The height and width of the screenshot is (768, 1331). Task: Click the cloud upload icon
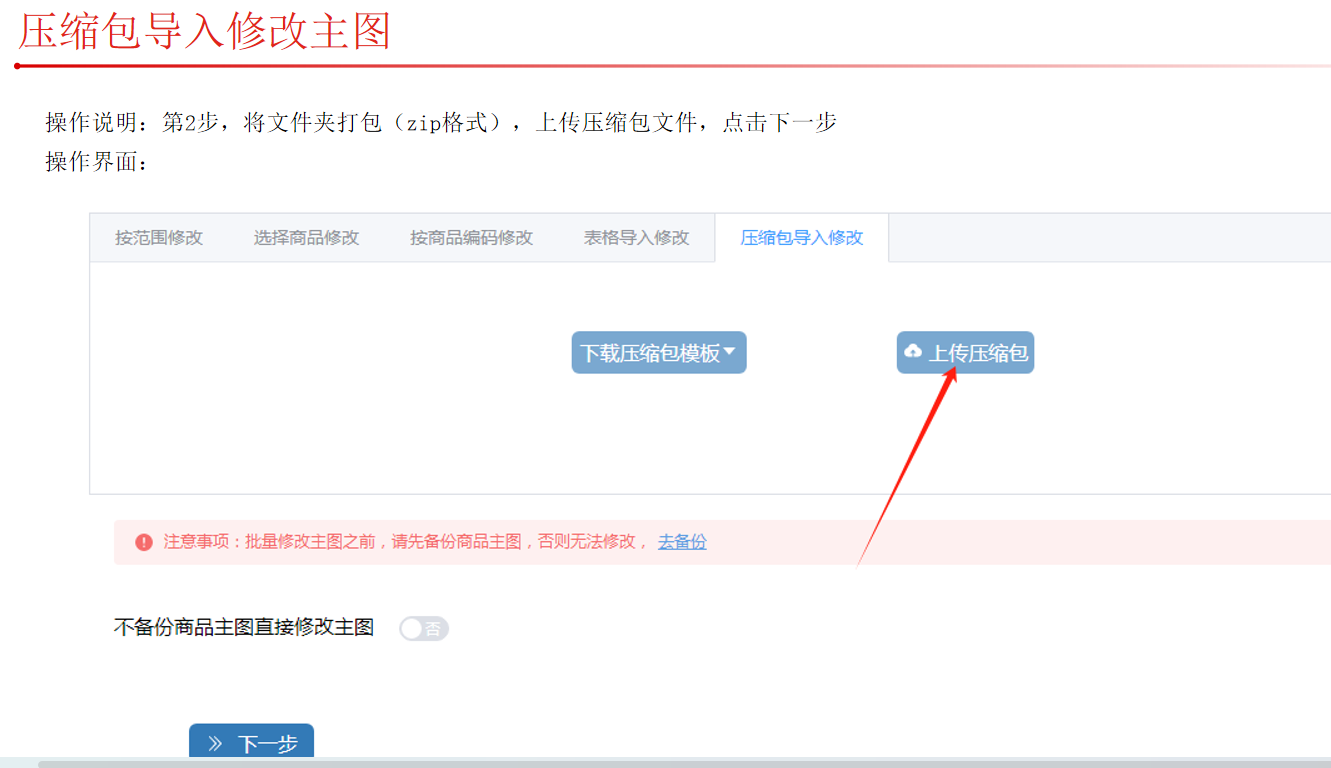click(913, 352)
